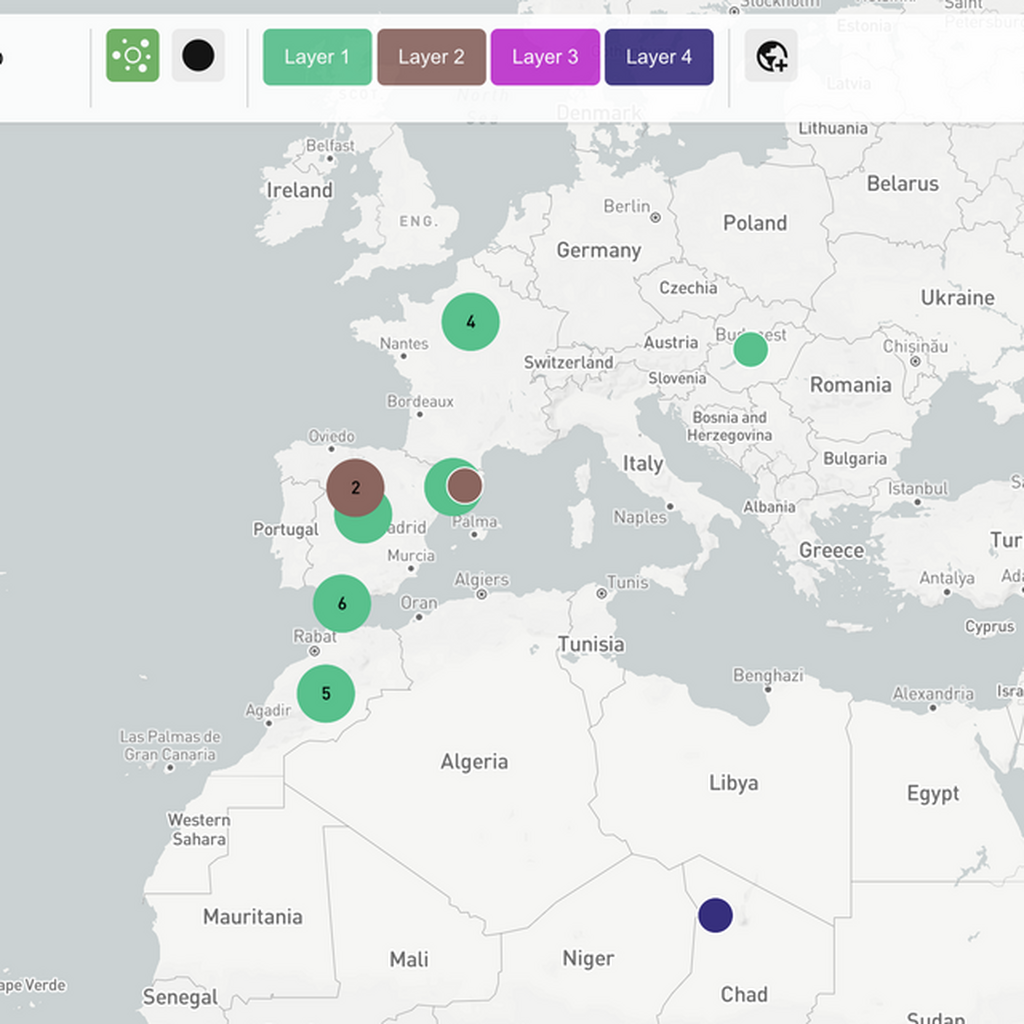
Task: Select the green cluster labeled 6 near Gibraltar
Action: pos(342,603)
